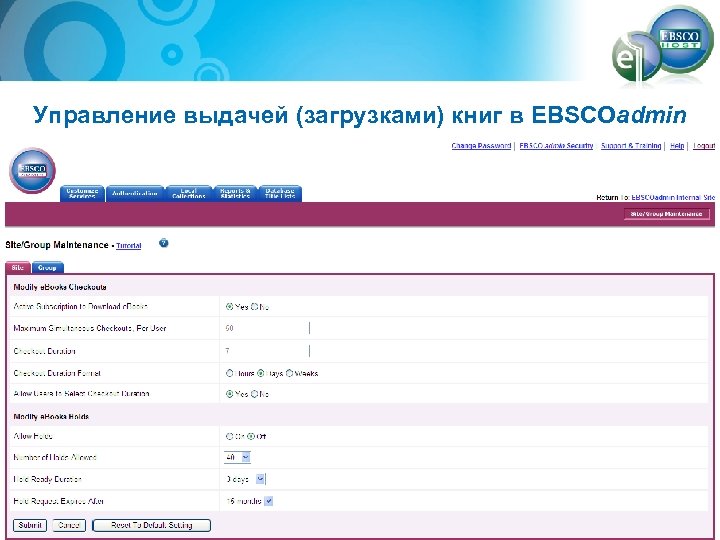Choose Days as Checkout Duration Format
Viewport: 720px width, 540px height.
[260, 373]
